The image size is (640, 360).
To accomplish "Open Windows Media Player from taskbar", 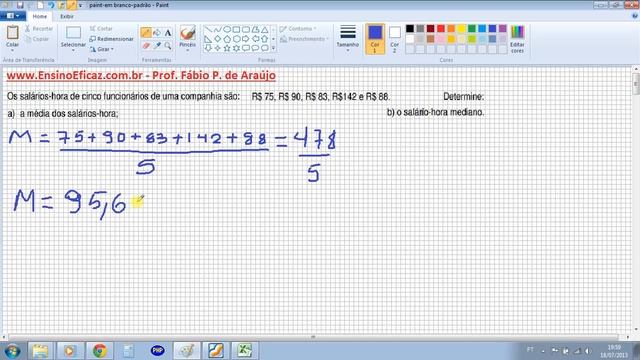I will click(x=70, y=351).
